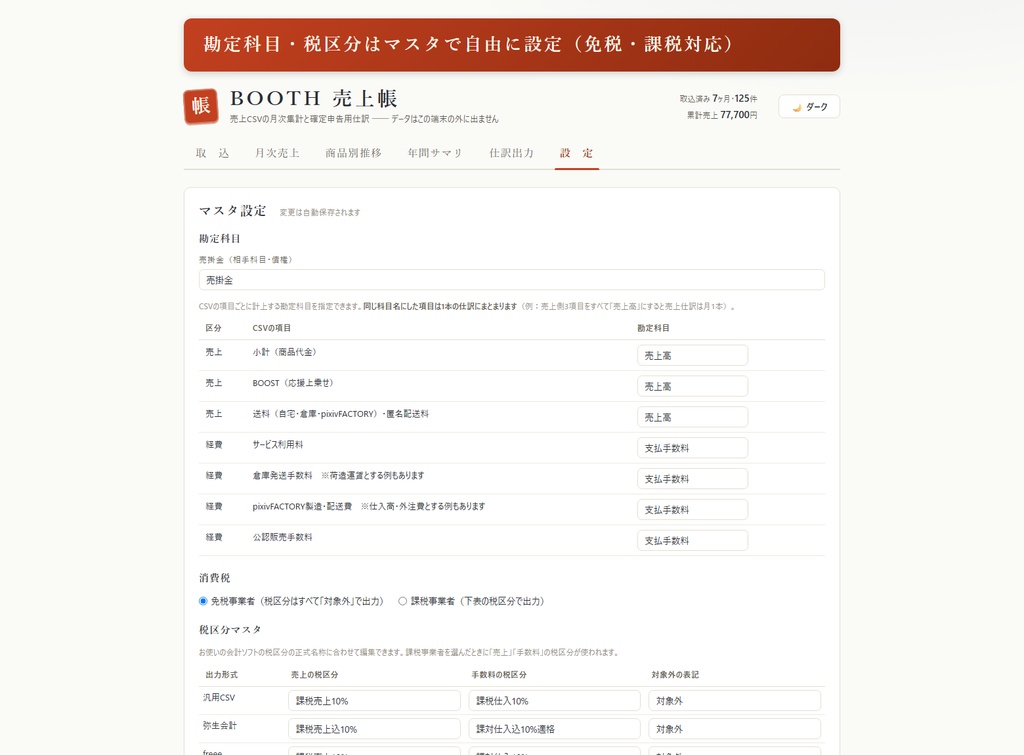This screenshot has width=1024, height=755.
Task: Edit 弥生会計 sales tax category field
Action: 374,729
